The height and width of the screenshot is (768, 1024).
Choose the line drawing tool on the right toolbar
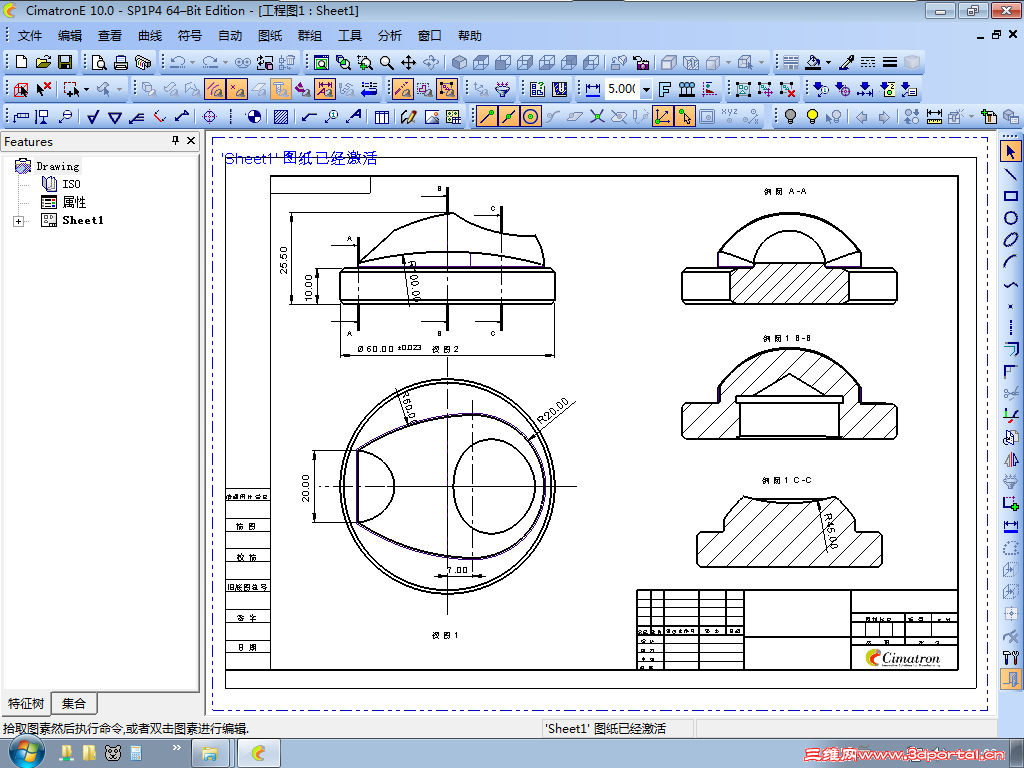1010,175
